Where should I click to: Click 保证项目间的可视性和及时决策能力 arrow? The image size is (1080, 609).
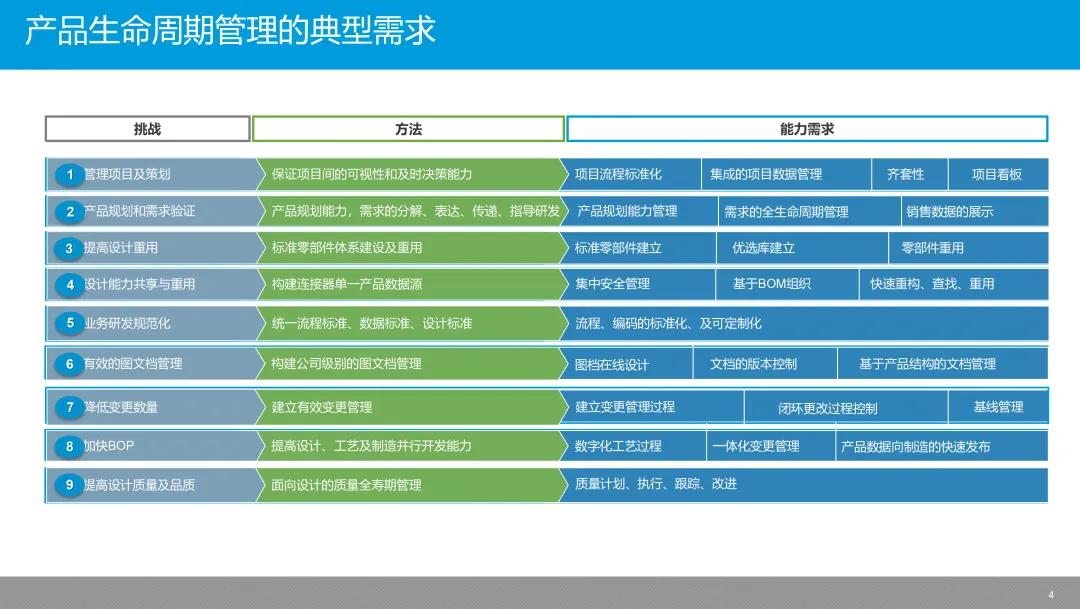pyautogui.click(x=411, y=174)
